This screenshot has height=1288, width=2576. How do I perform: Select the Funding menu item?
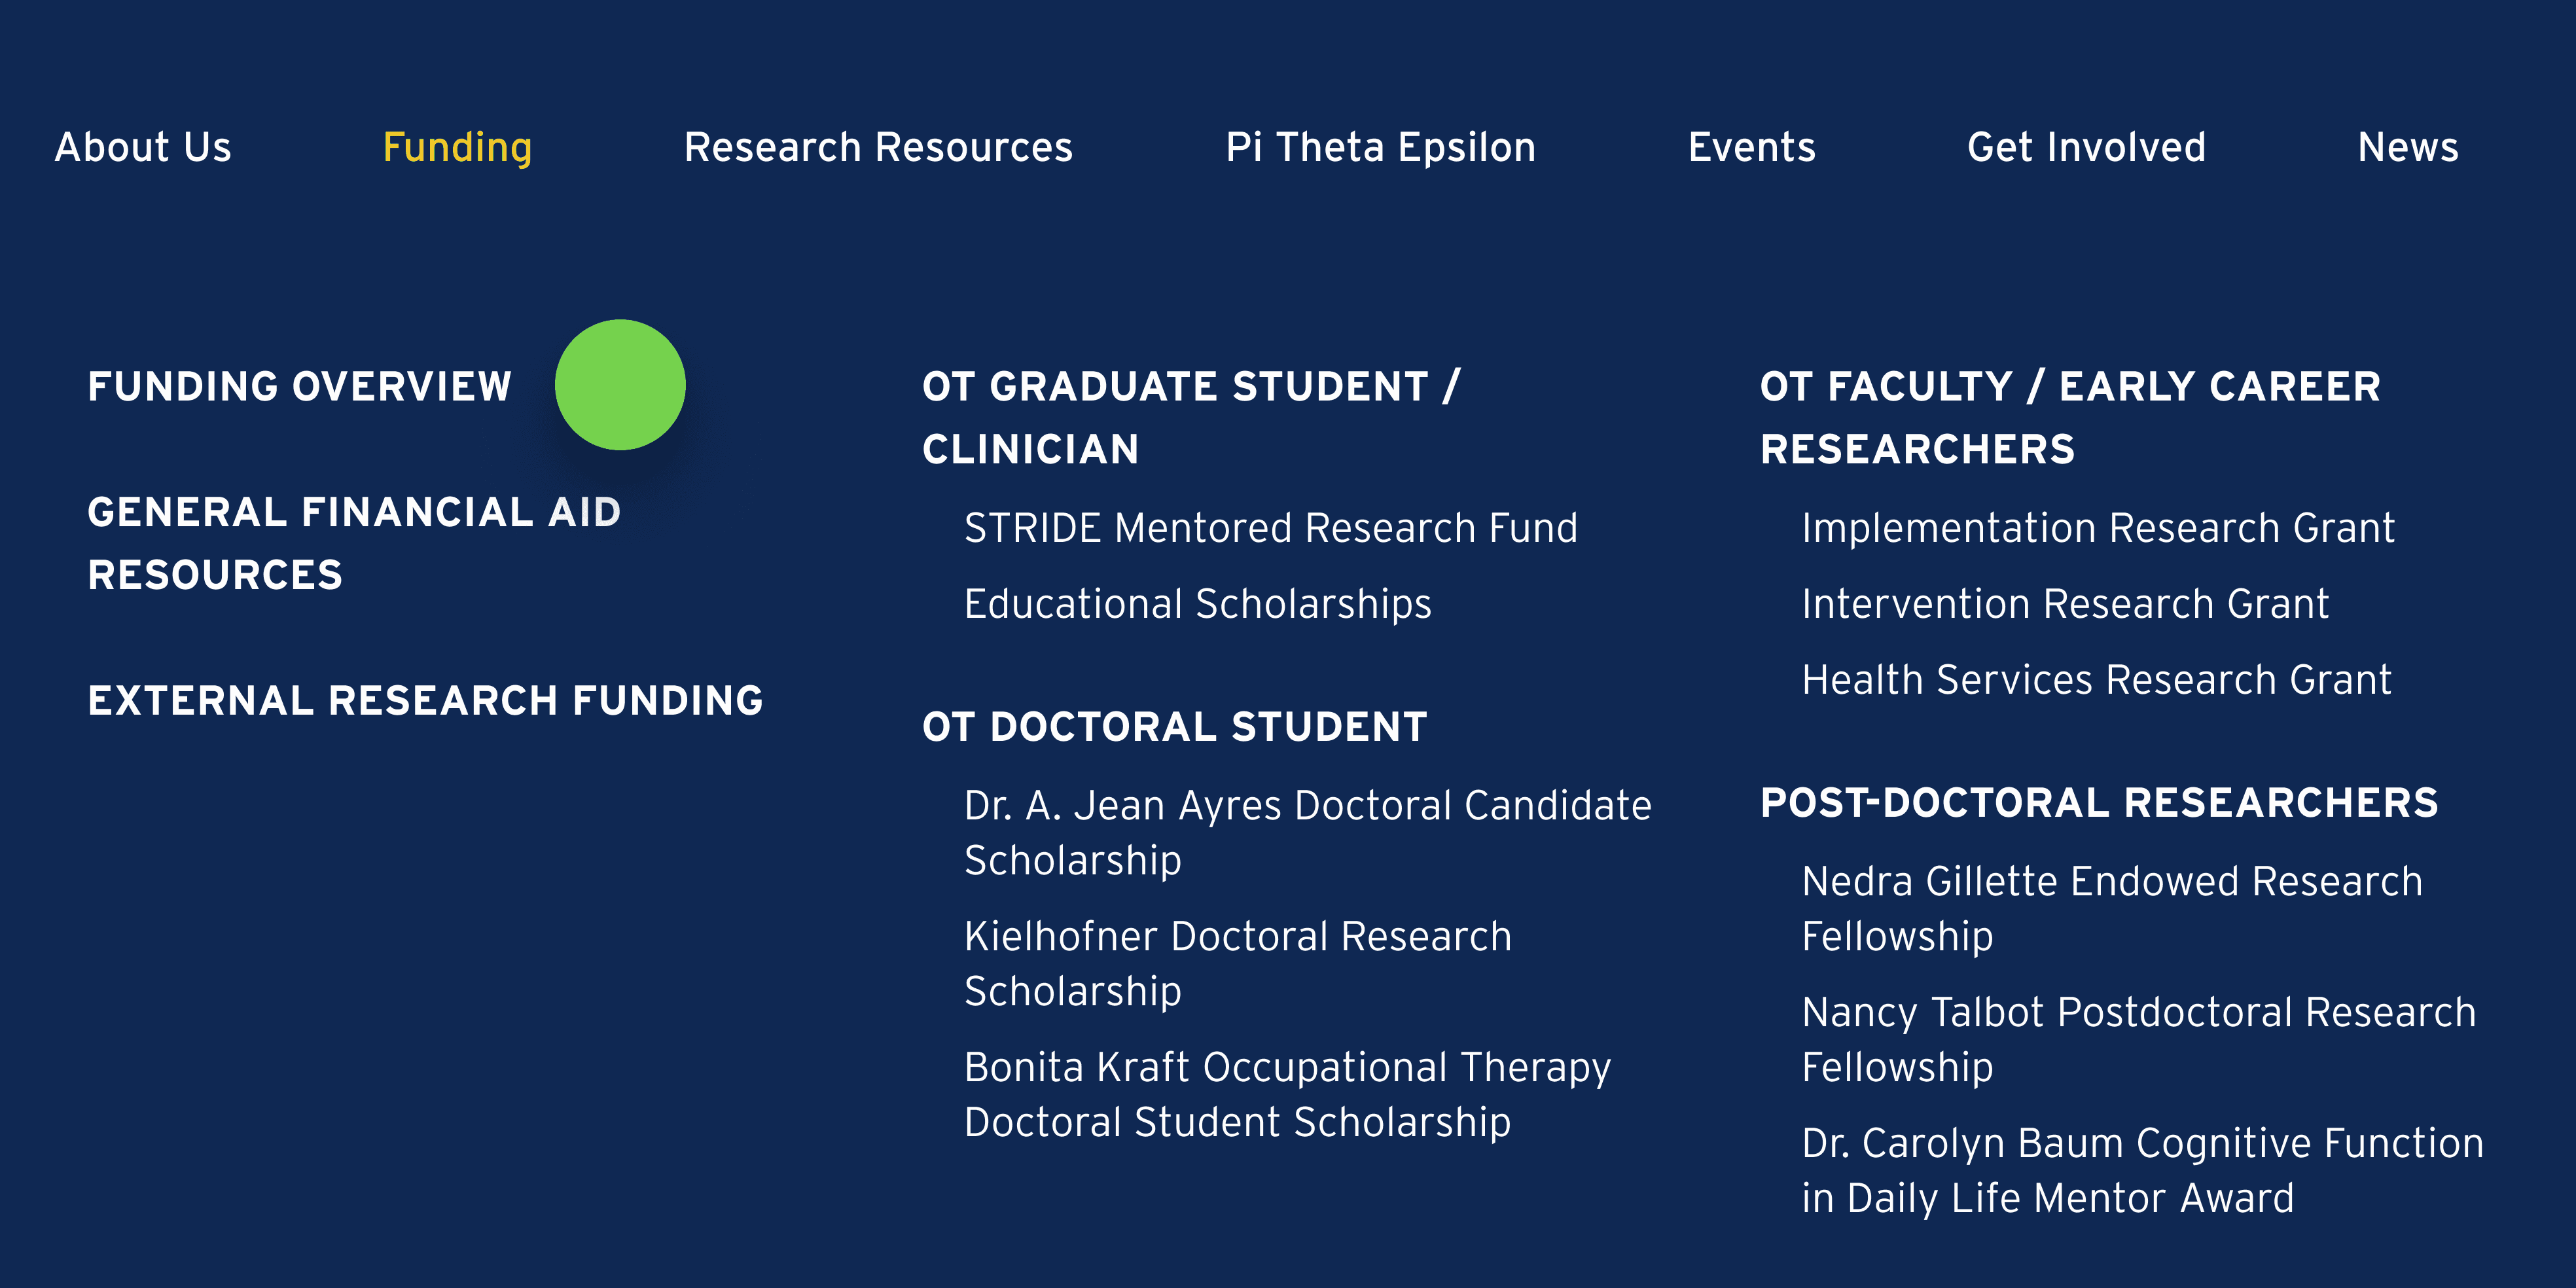tap(457, 147)
